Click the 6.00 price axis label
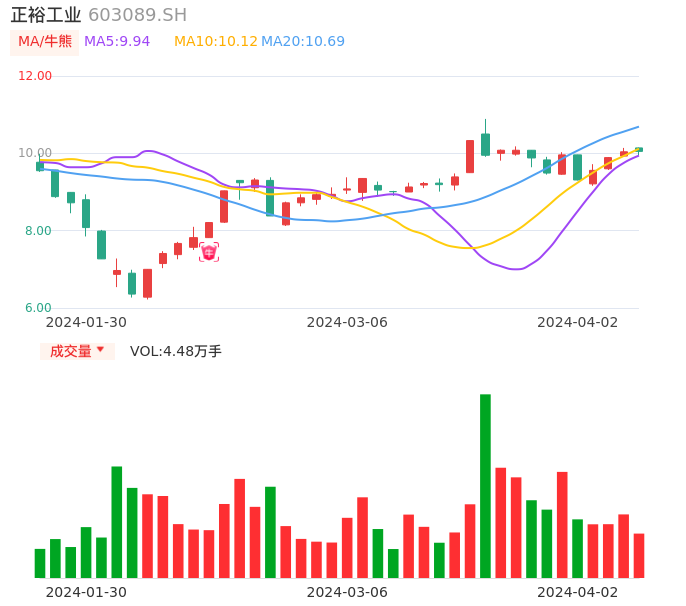This screenshot has height=606, width=686. 38,308
